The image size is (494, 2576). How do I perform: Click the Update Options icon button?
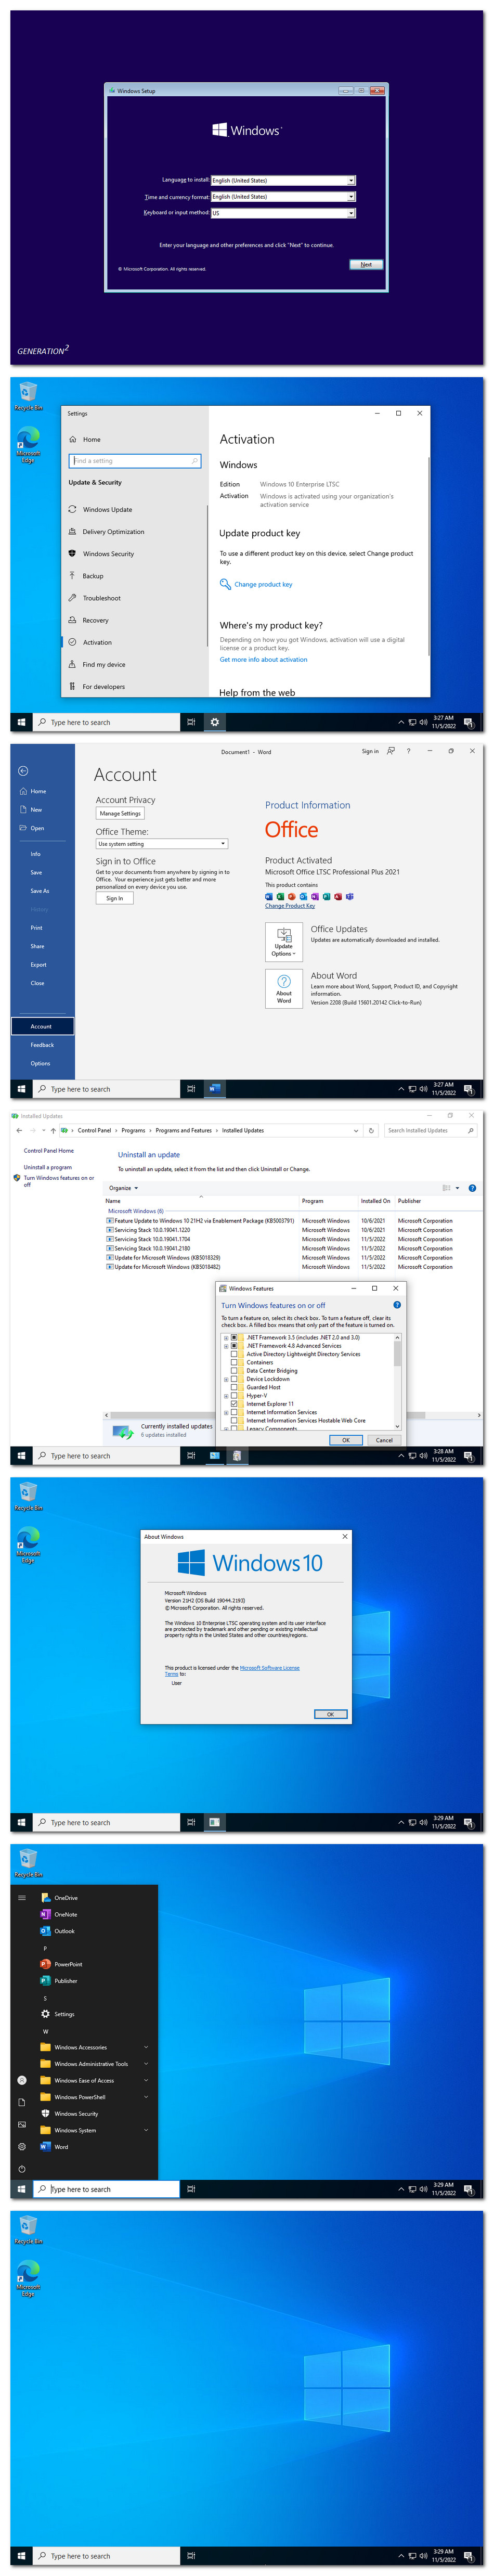pos(284,941)
